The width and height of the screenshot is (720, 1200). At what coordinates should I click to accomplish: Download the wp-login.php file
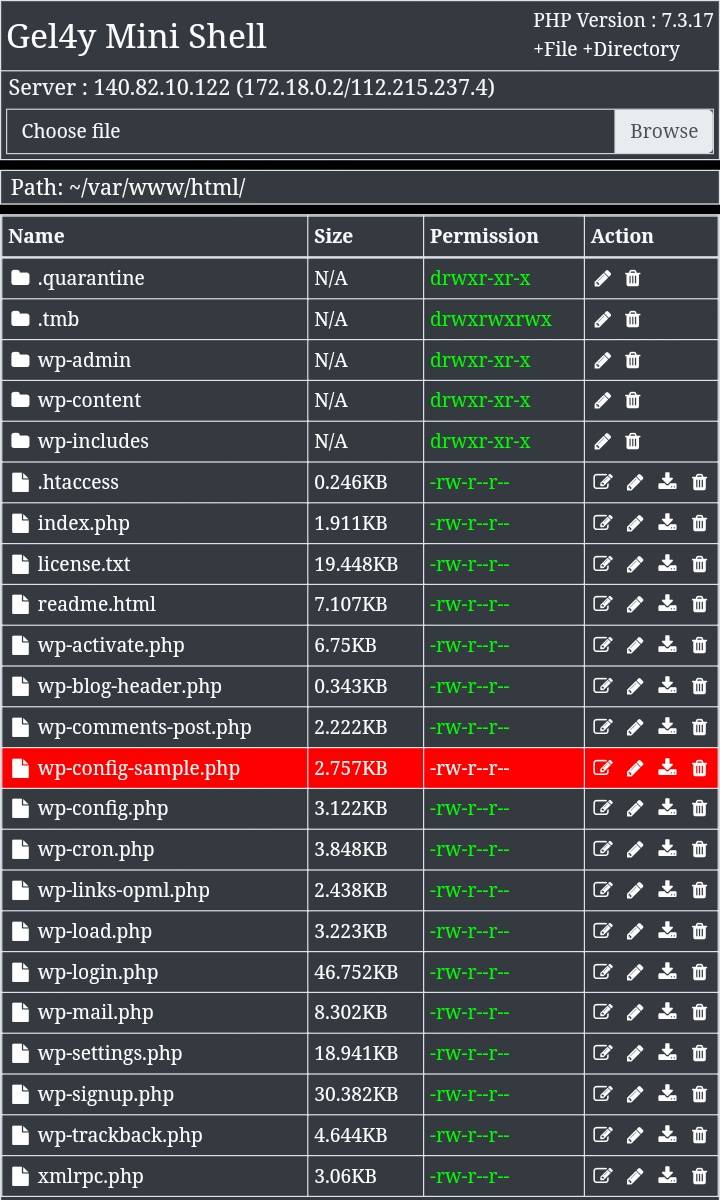point(667,971)
